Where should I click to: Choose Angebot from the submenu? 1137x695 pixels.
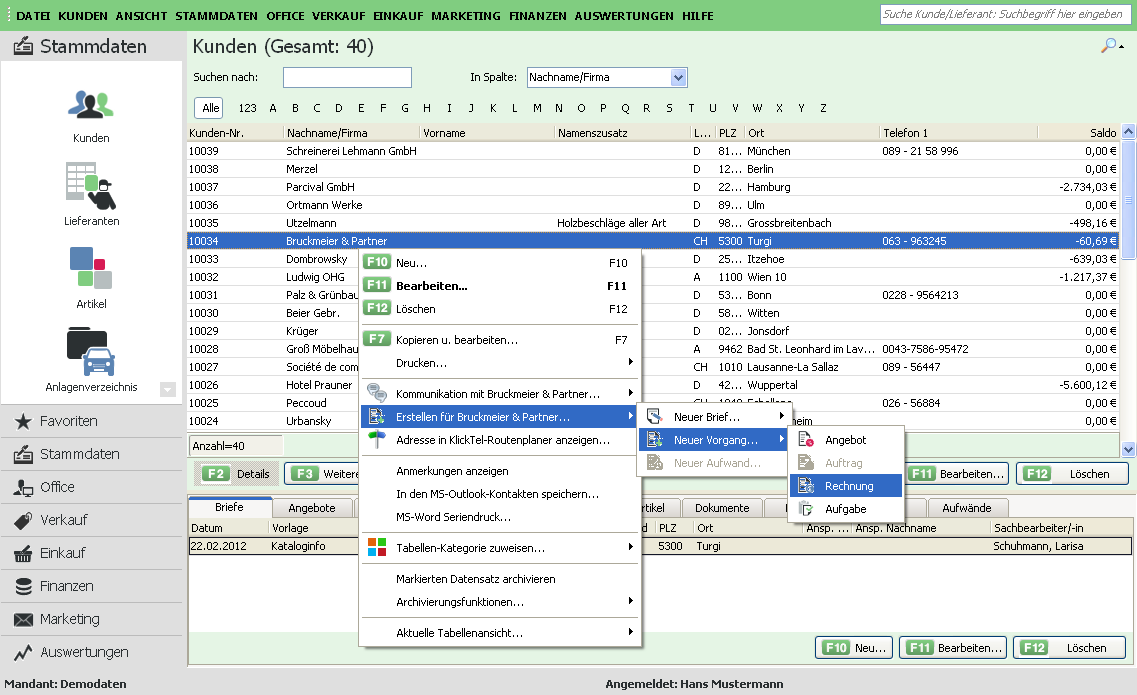coord(845,440)
